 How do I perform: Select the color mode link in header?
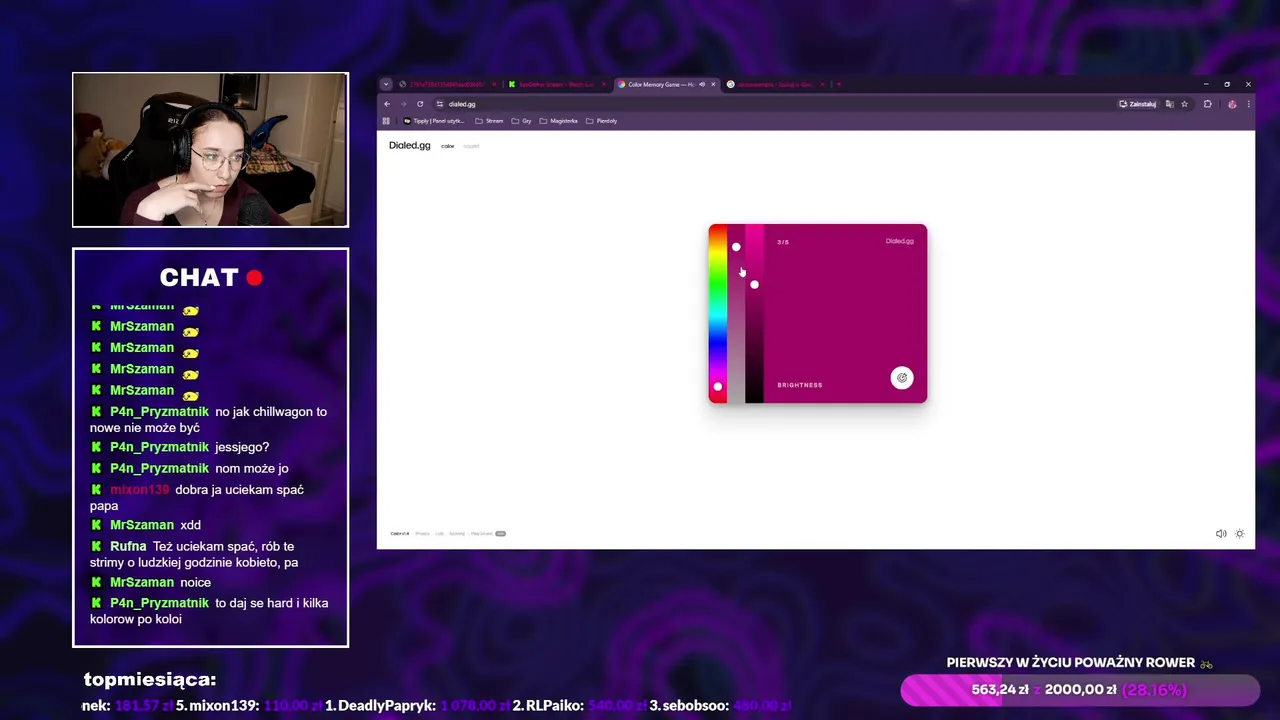tap(448, 146)
